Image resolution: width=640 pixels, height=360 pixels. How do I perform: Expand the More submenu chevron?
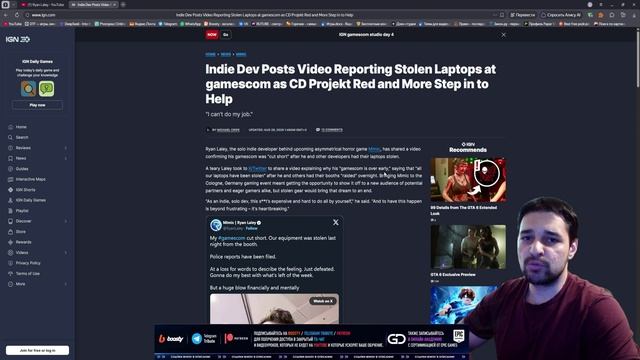[66, 284]
